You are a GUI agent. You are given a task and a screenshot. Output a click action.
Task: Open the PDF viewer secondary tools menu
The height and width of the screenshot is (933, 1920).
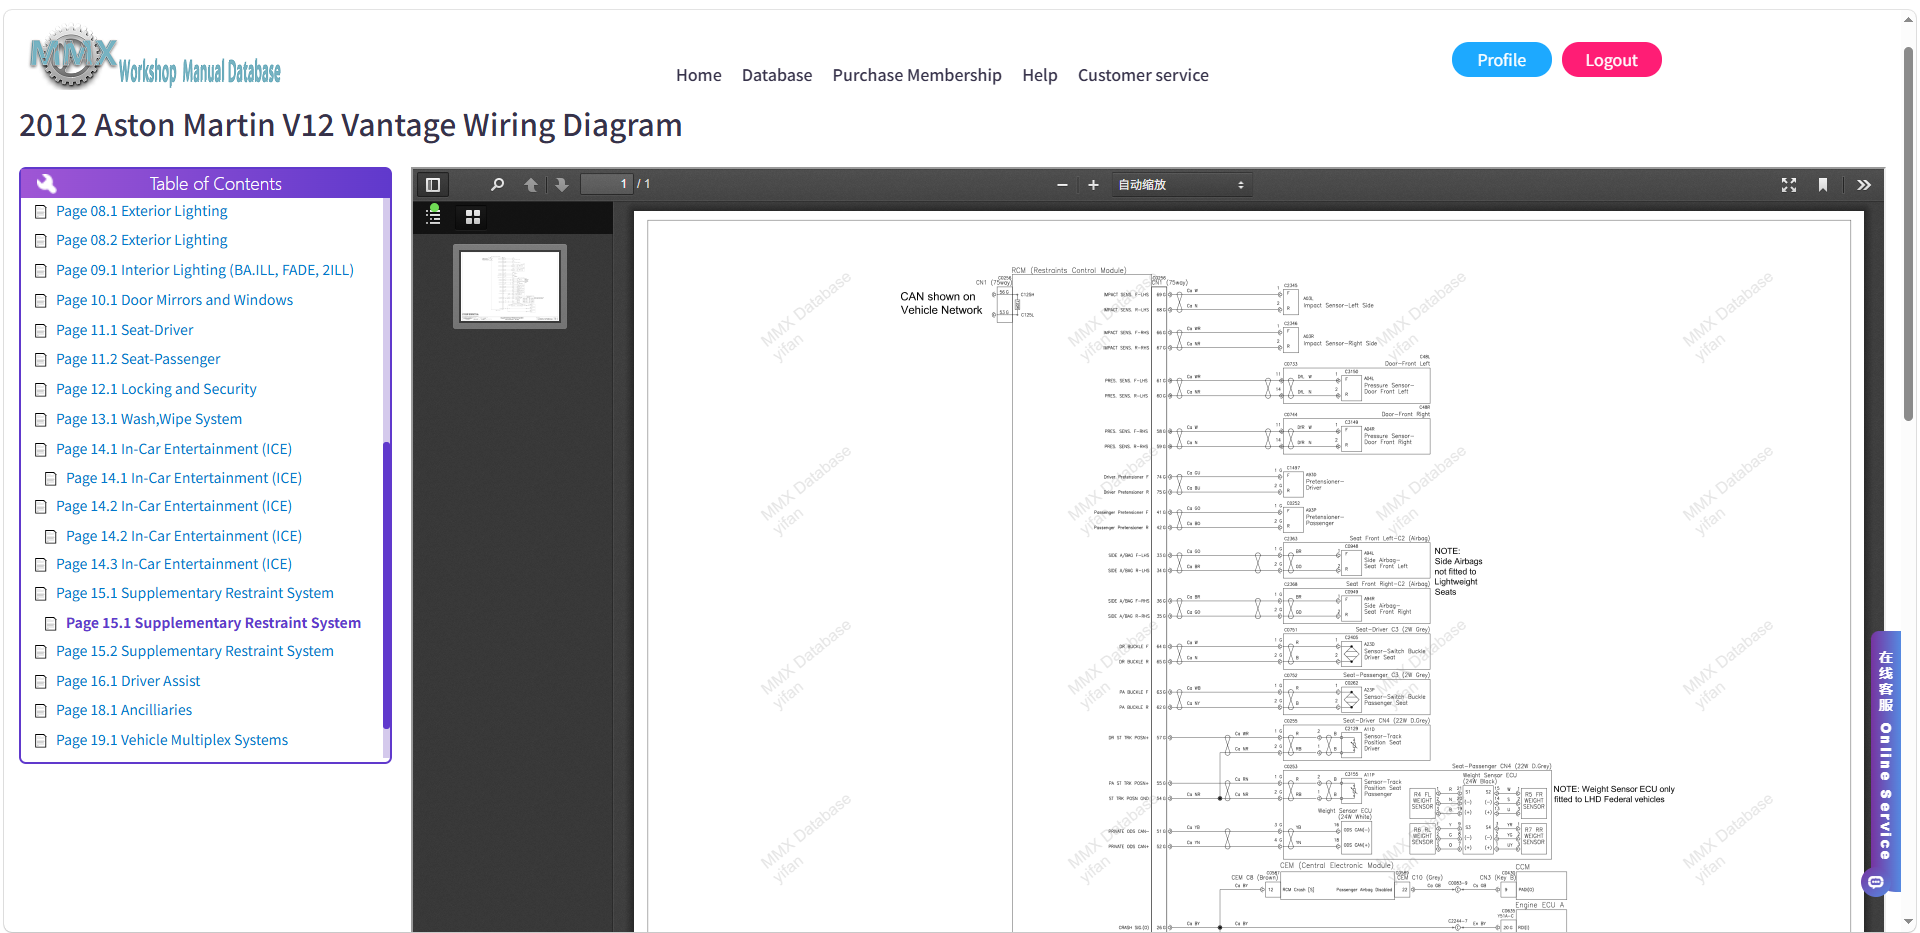[x=1864, y=185]
